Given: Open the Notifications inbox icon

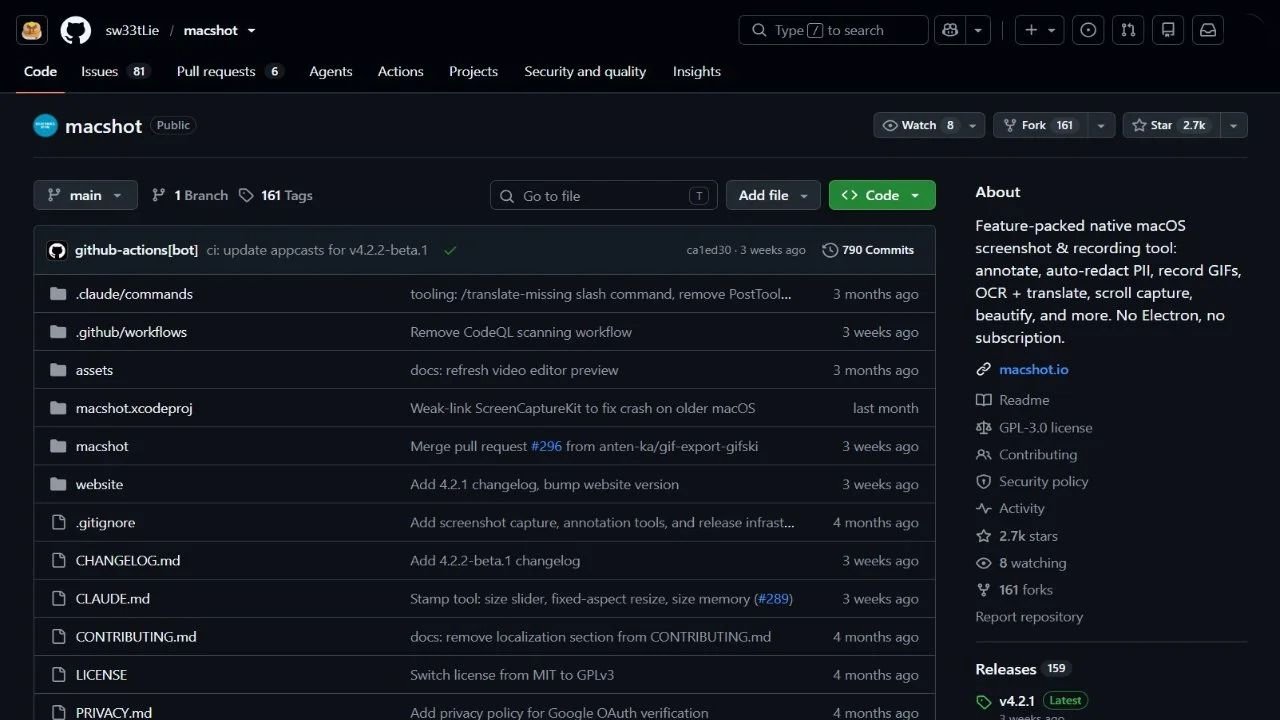Looking at the screenshot, I should tap(1208, 30).
